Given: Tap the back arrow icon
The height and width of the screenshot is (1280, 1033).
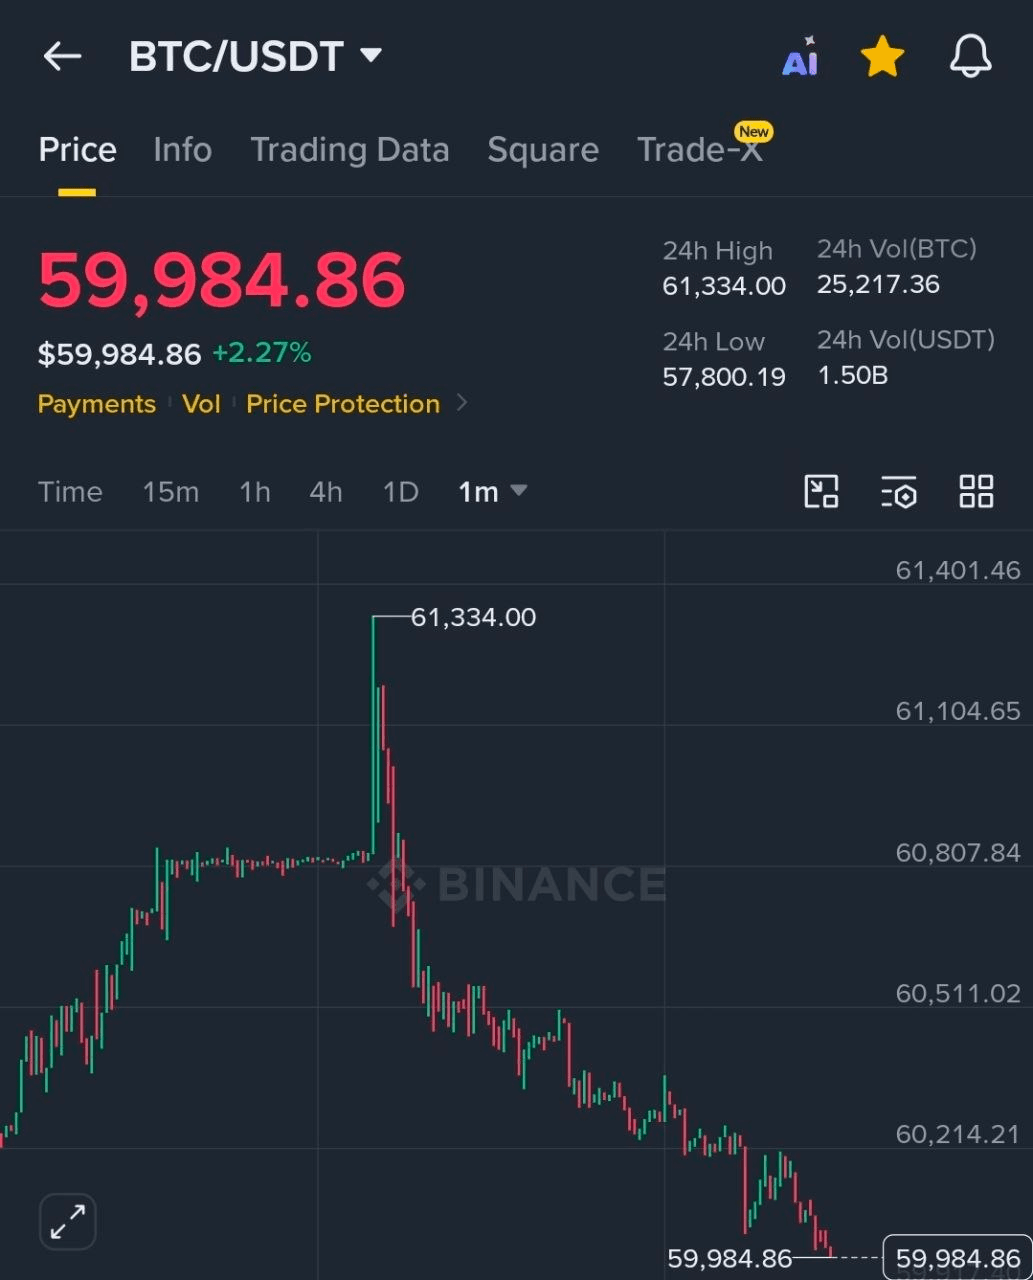Looking at the screenshot, I should (62, 57).
